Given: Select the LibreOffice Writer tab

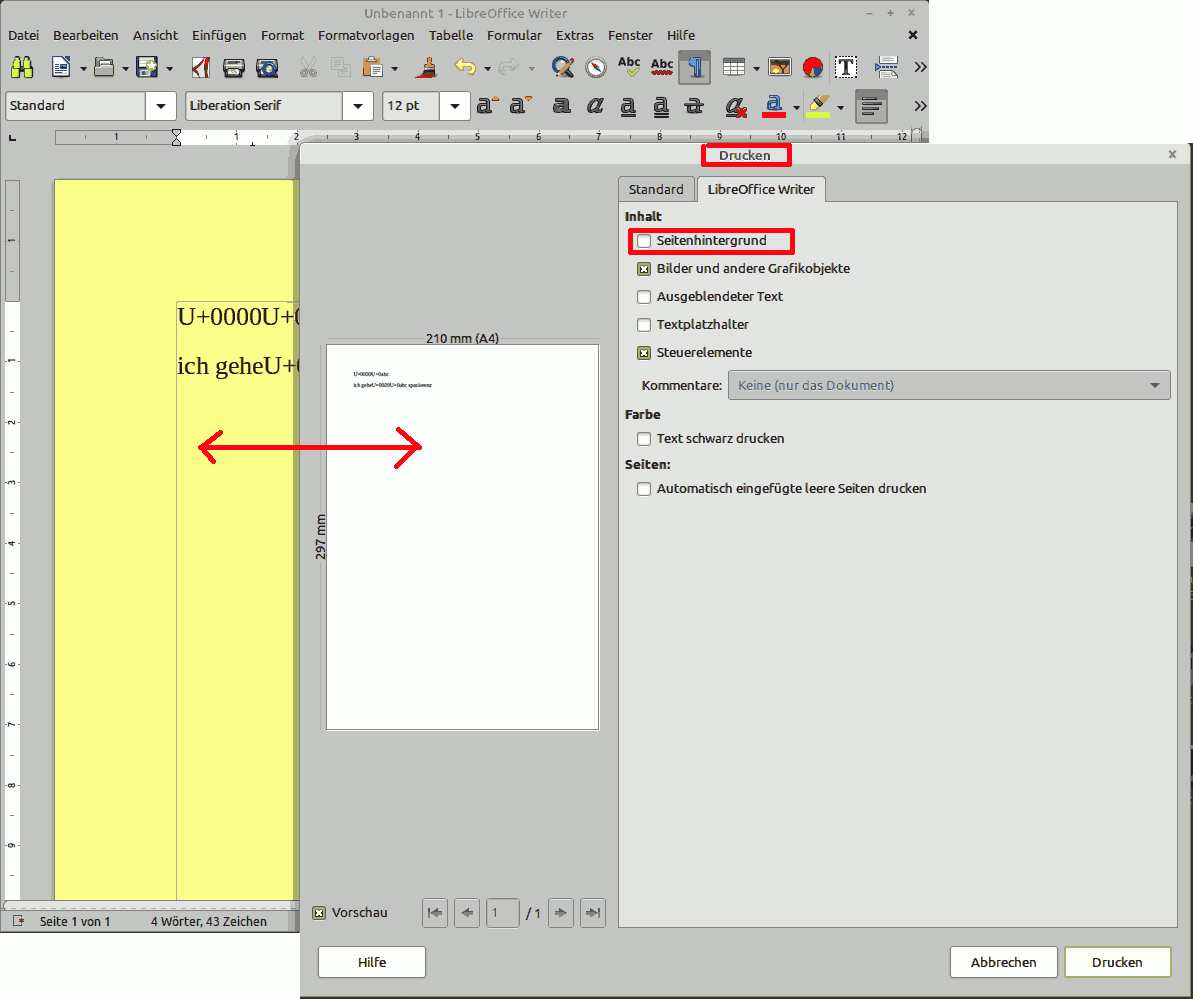Looking at the screenshot, I should (761, 189).
